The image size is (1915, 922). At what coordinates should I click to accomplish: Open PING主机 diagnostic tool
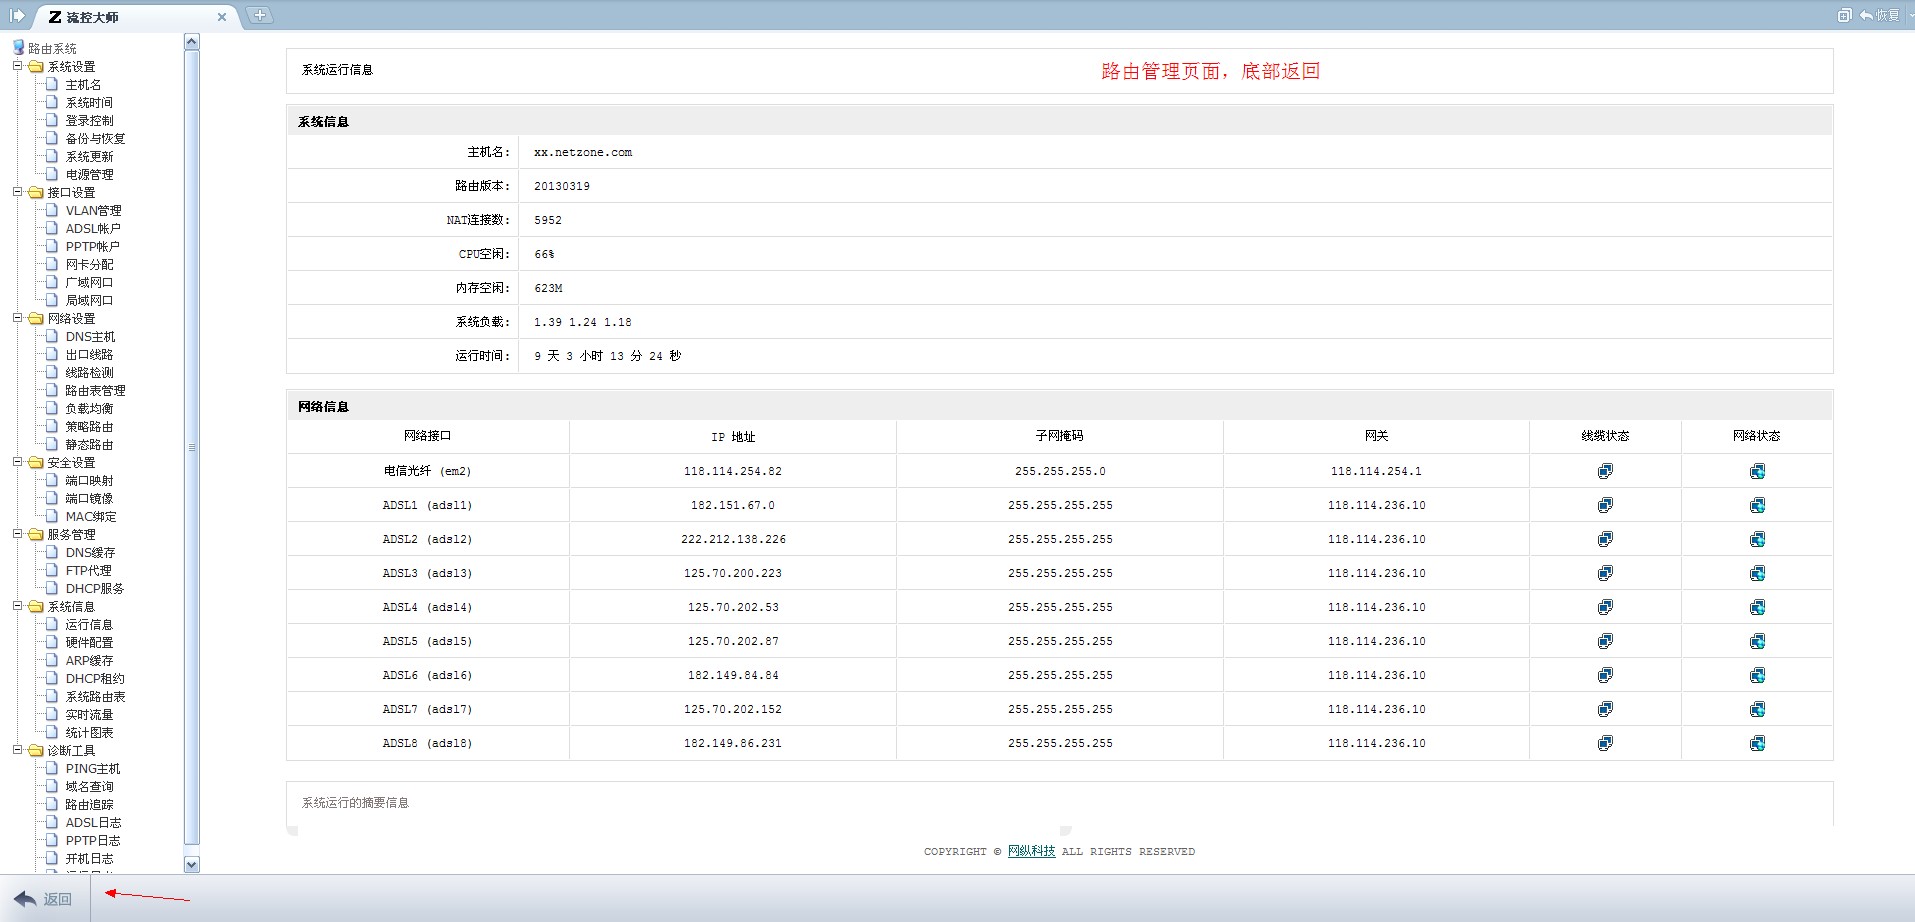coord(93,769)
